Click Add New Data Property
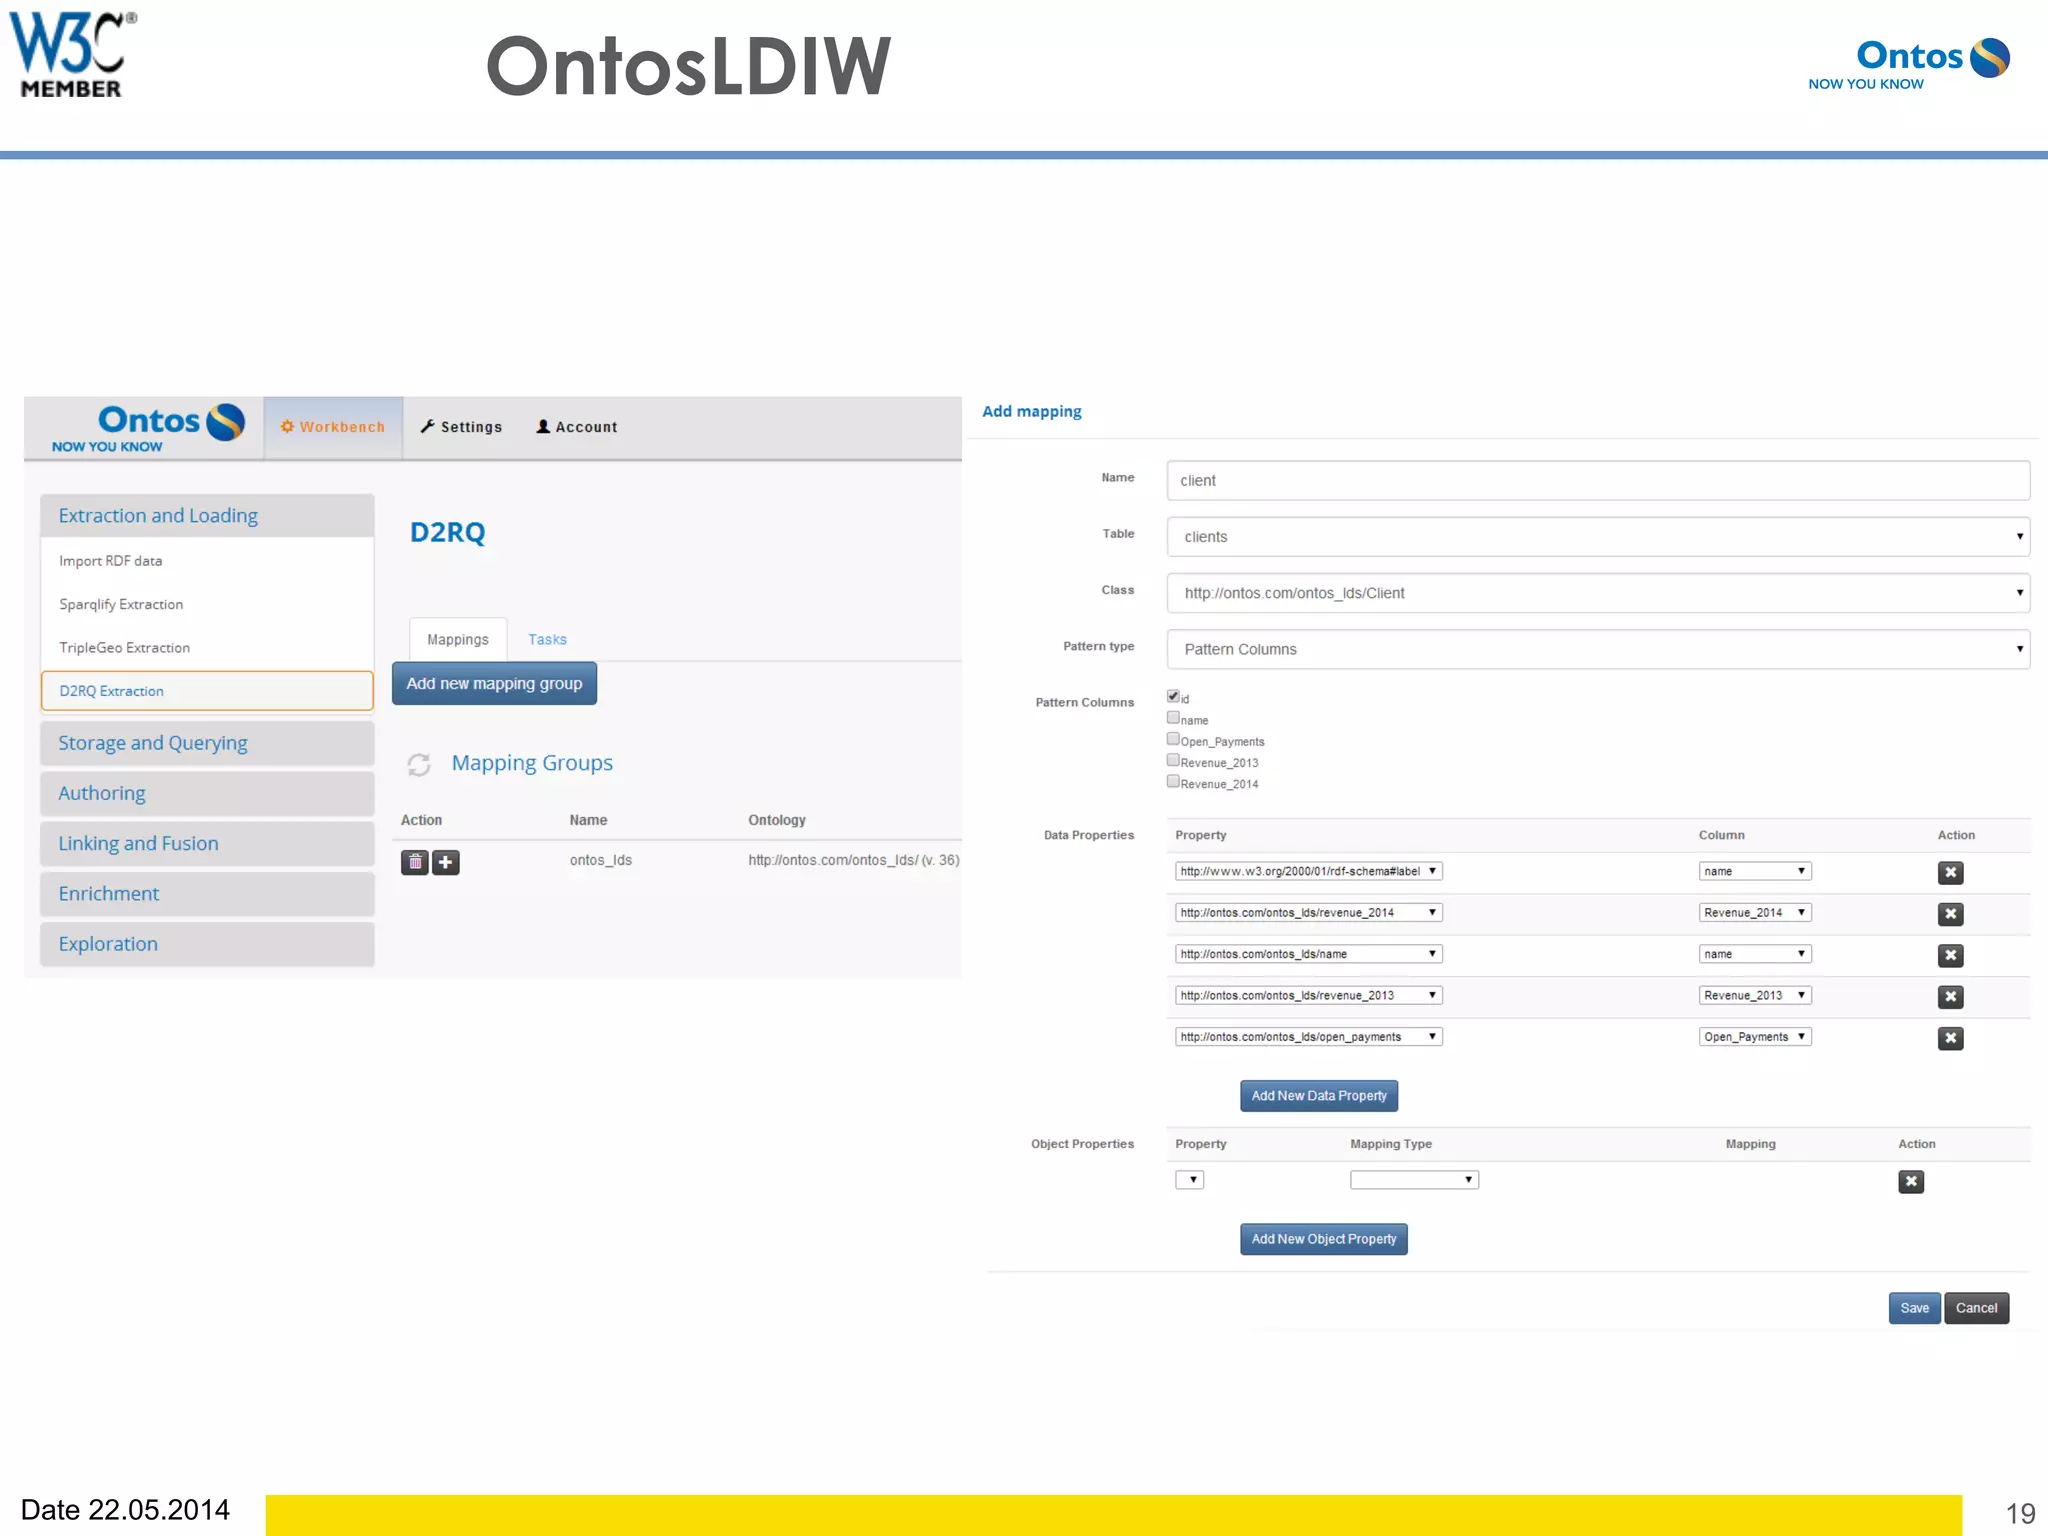 tap(1319, 1096)
